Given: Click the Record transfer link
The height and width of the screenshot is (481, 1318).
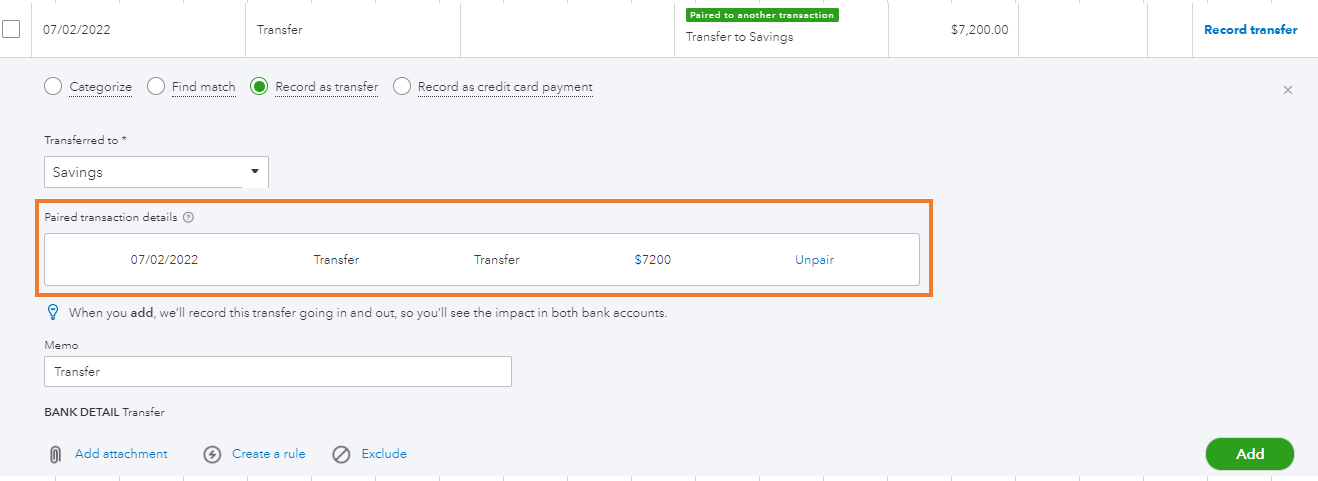Looking at the screenshot, I should click(x=1250, y=30).
